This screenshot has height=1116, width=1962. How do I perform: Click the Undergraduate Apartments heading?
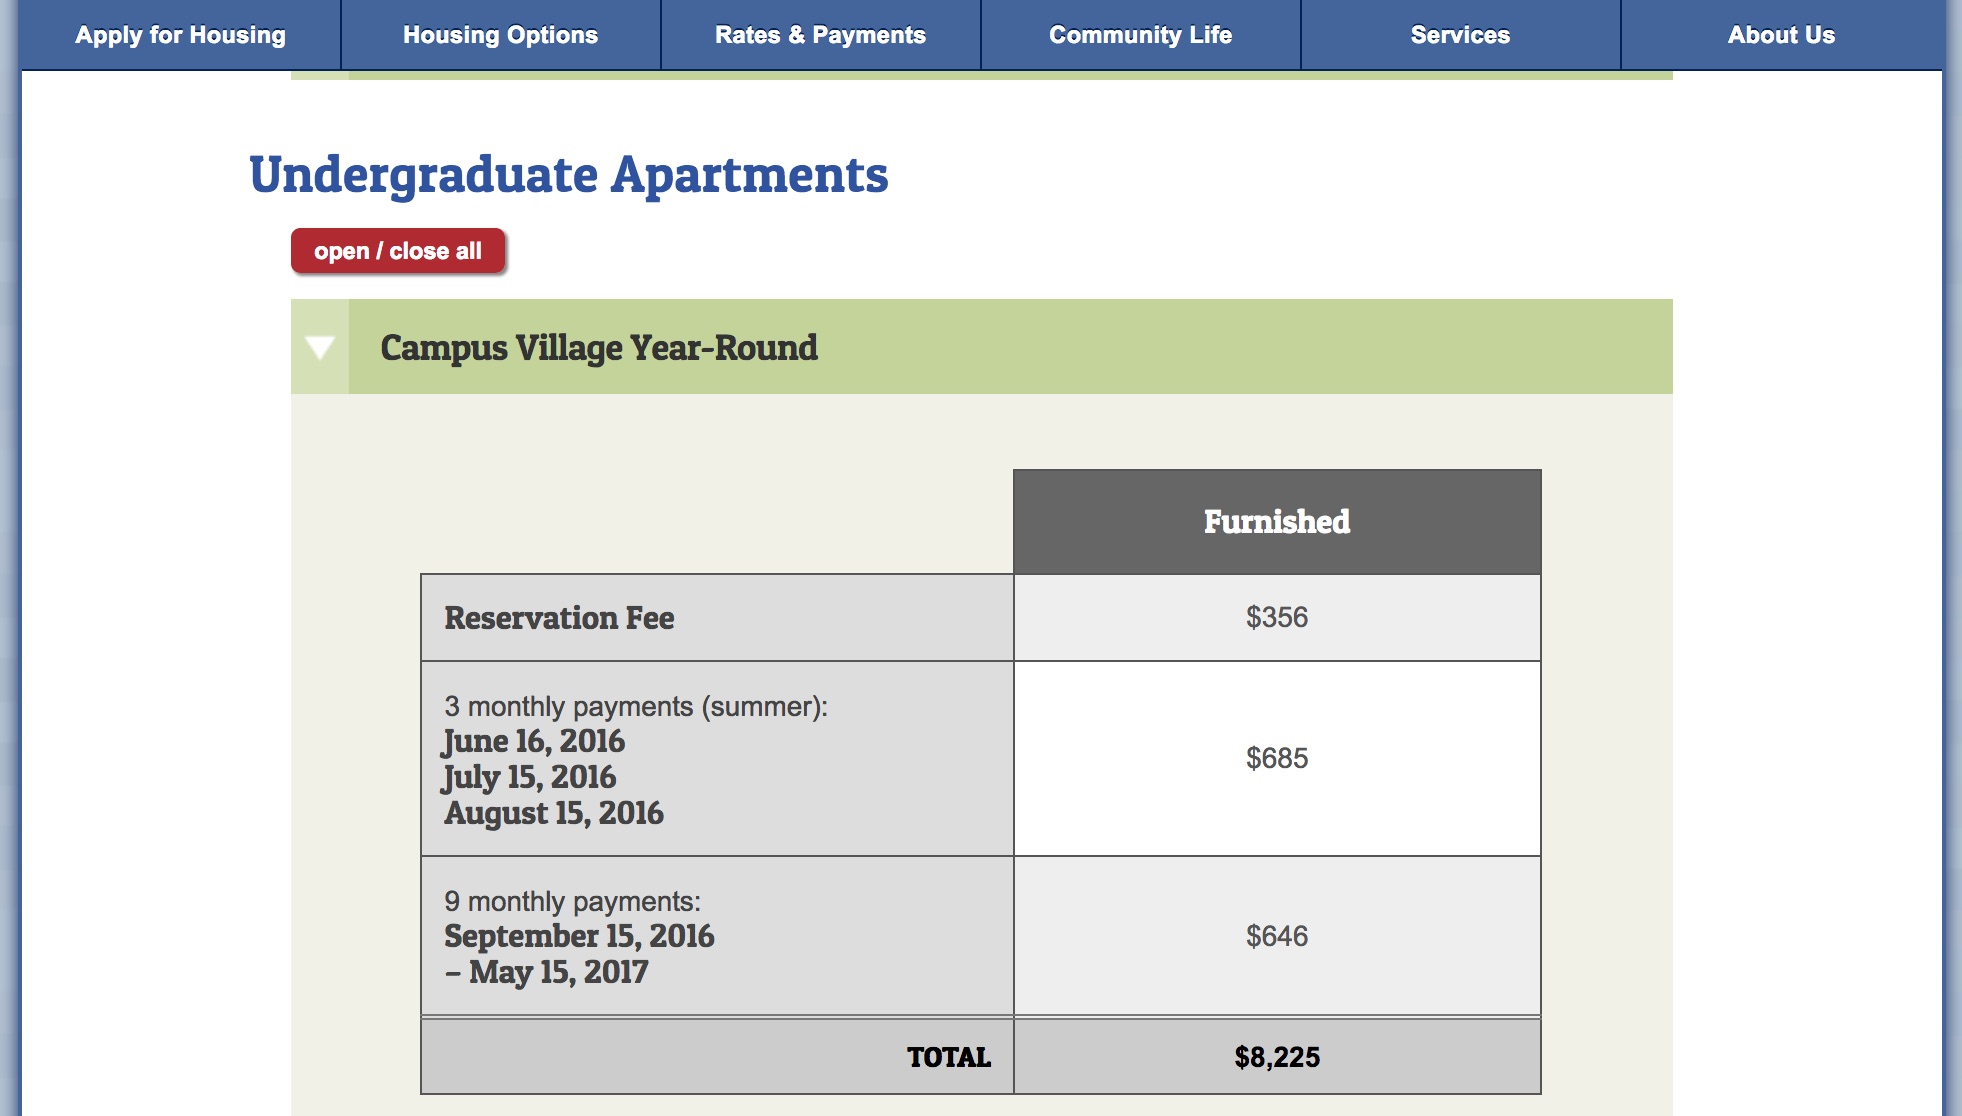[568, 175]
